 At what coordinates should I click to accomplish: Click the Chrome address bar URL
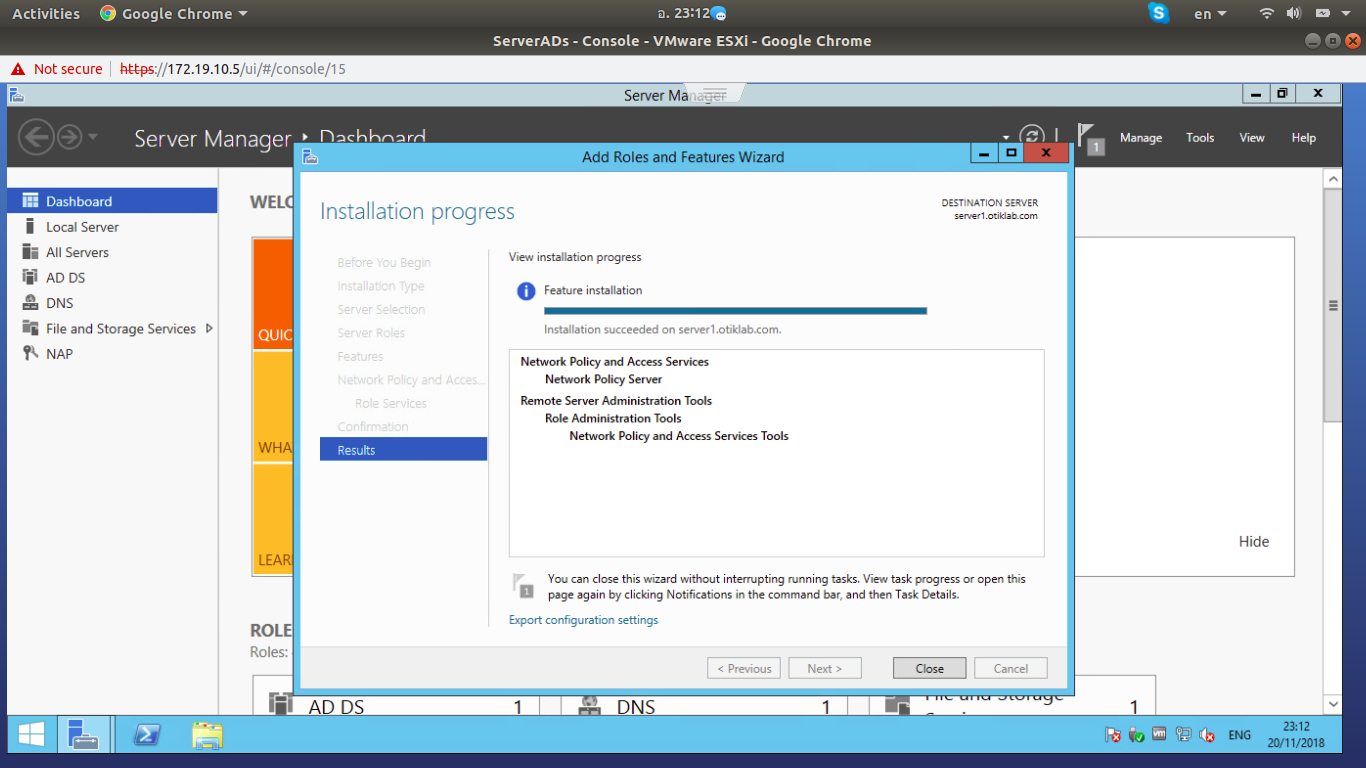point(233,69)
